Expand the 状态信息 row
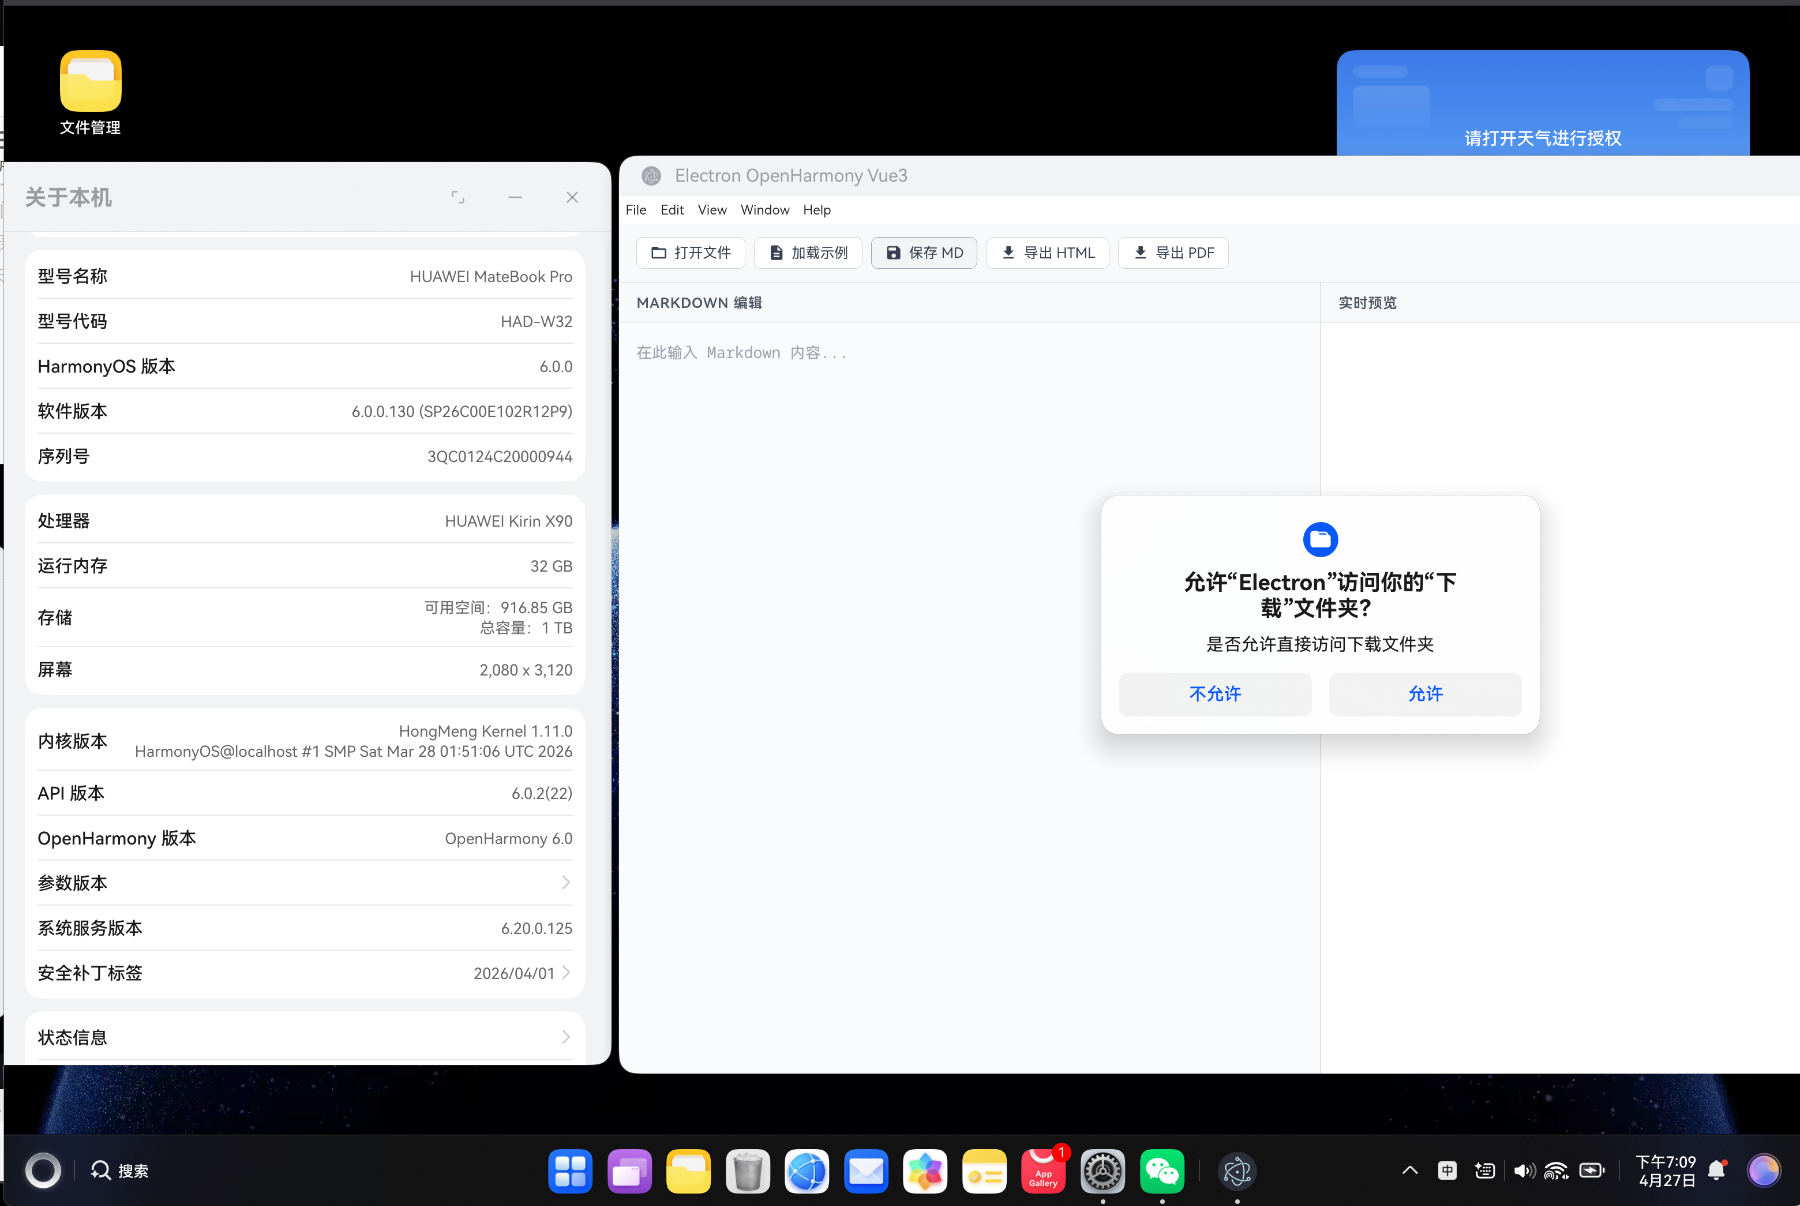1800x1206 pixels. click(305, 1037)
